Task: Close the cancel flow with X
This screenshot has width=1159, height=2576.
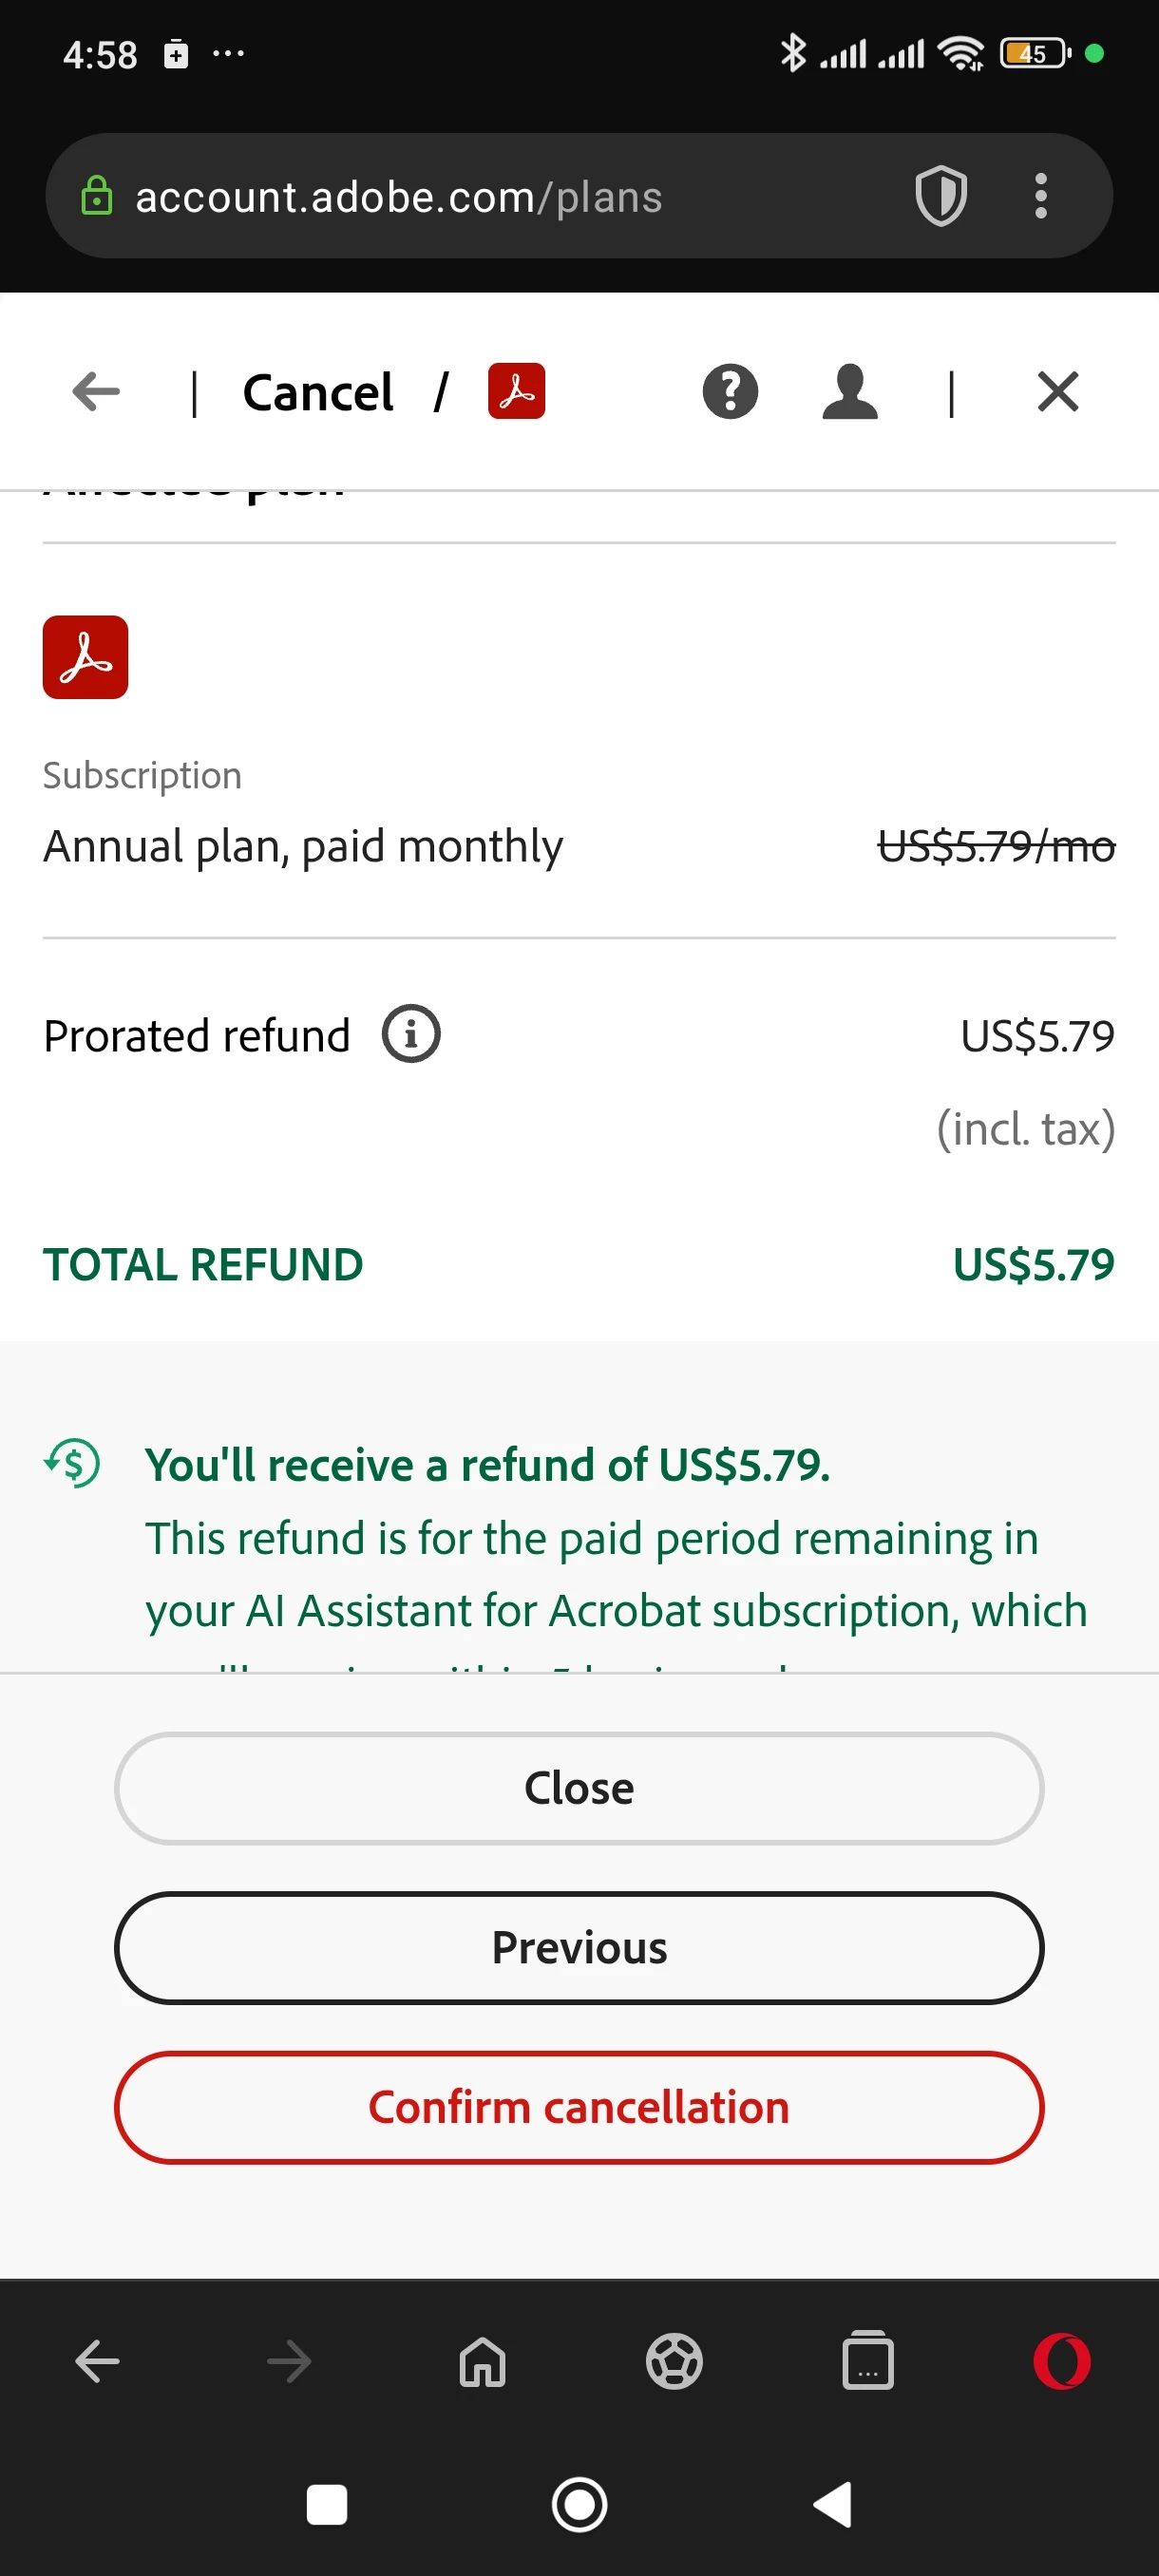Action: pos(1058,391)
